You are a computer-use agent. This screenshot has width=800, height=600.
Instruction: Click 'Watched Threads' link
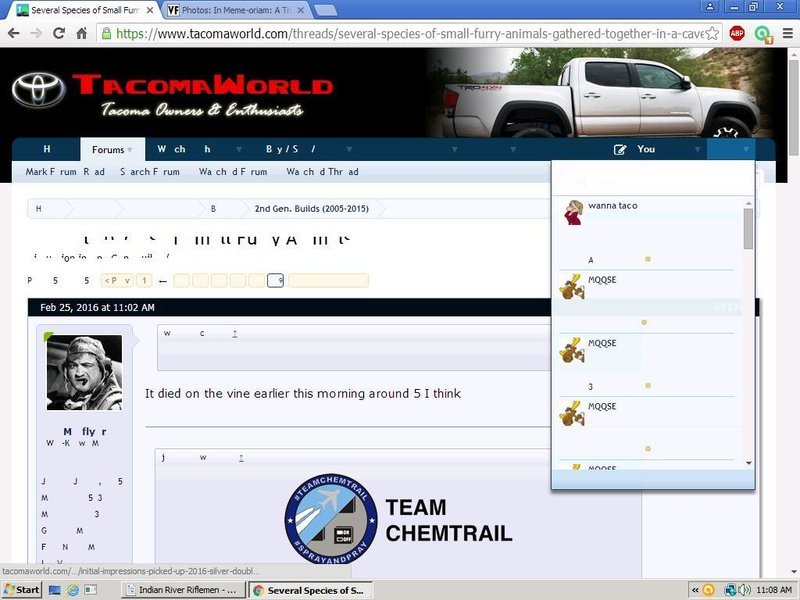pyautogui.click(x=322, y=172)
